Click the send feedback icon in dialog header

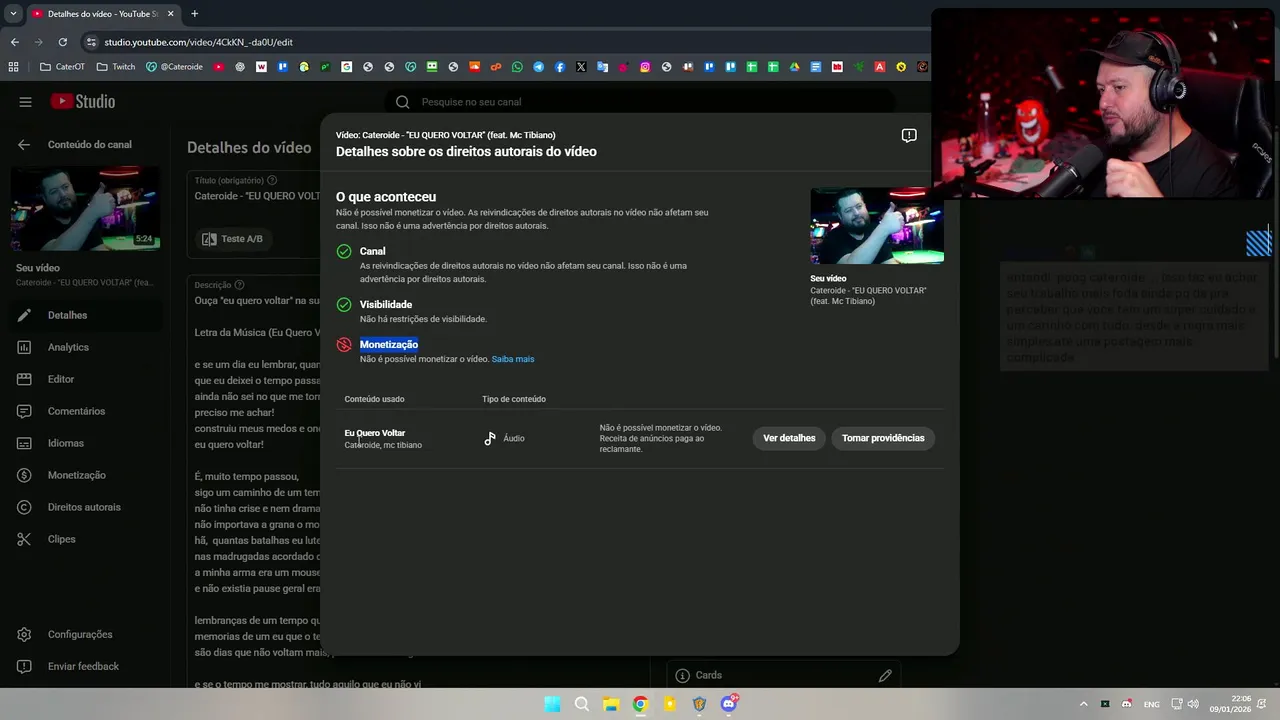click(909, 136)
